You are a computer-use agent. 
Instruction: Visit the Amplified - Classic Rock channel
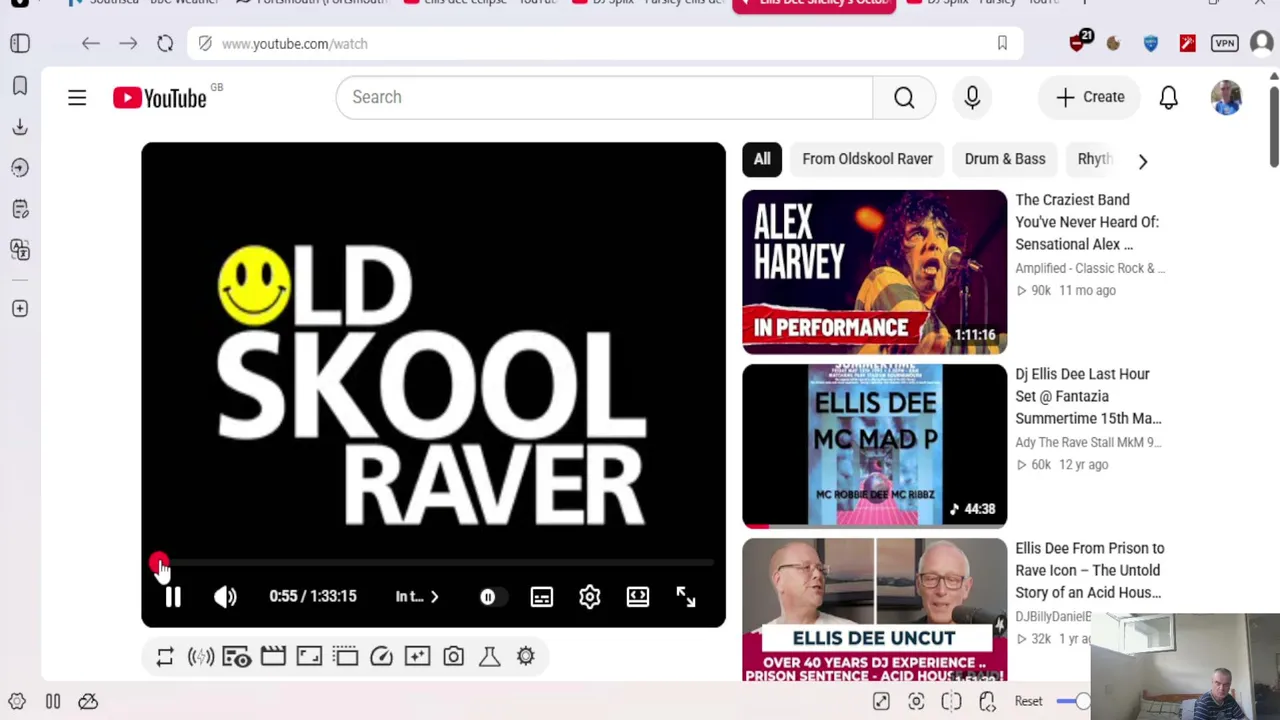pyautogui.click(x=1090, y=268)
